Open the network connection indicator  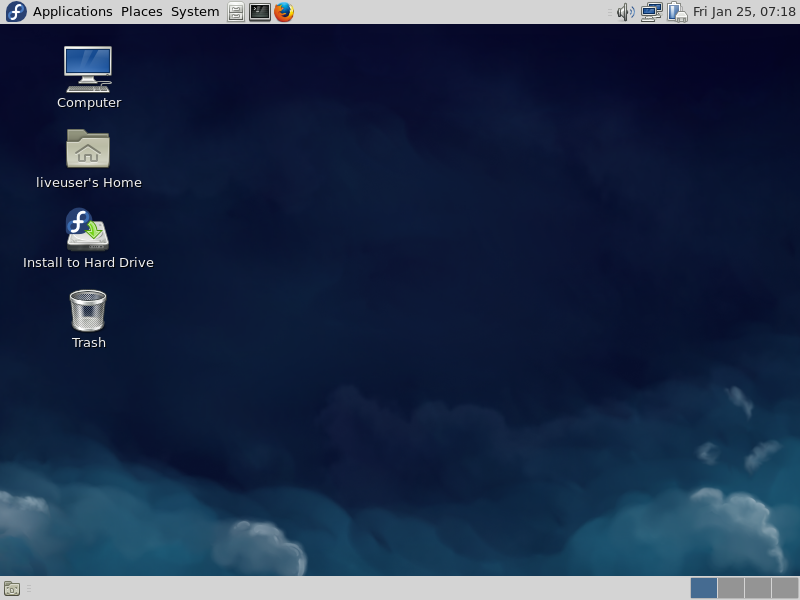click(x=651, y=12)
